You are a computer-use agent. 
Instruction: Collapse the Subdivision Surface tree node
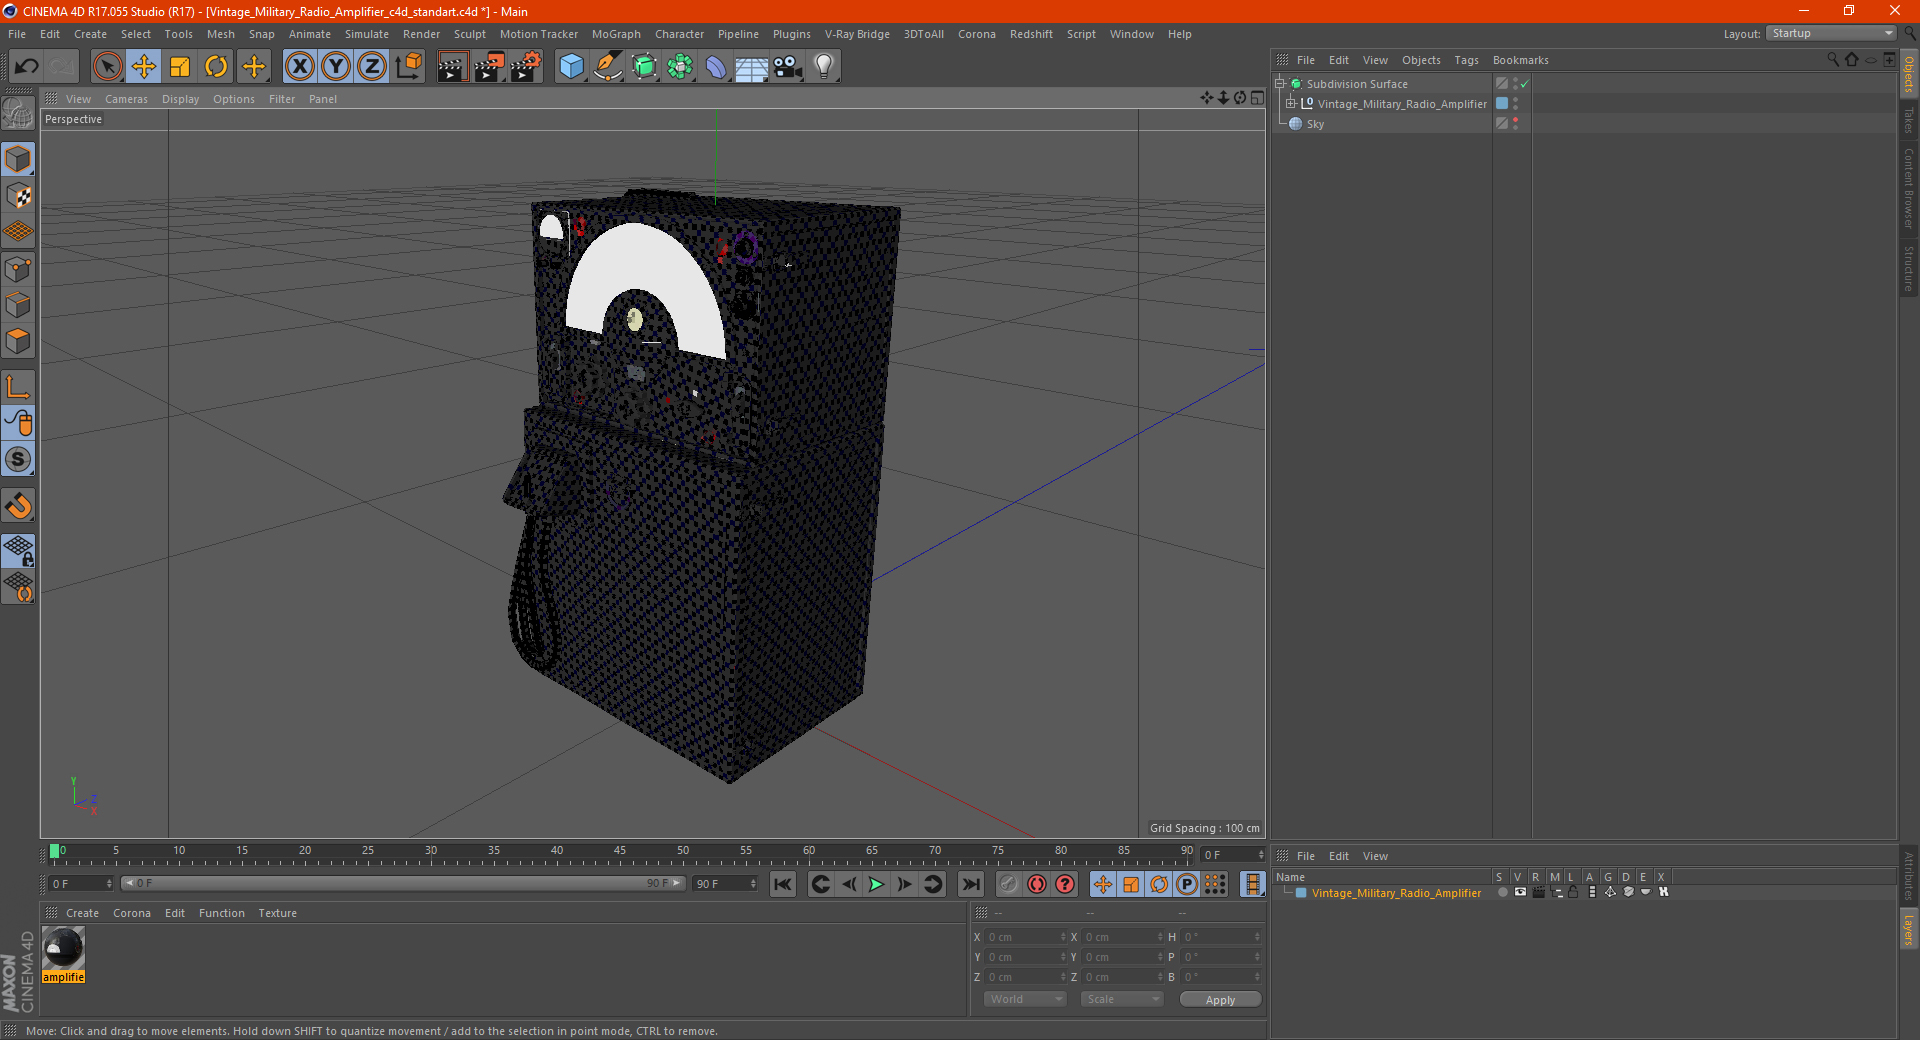click(x=1279, y=84)
